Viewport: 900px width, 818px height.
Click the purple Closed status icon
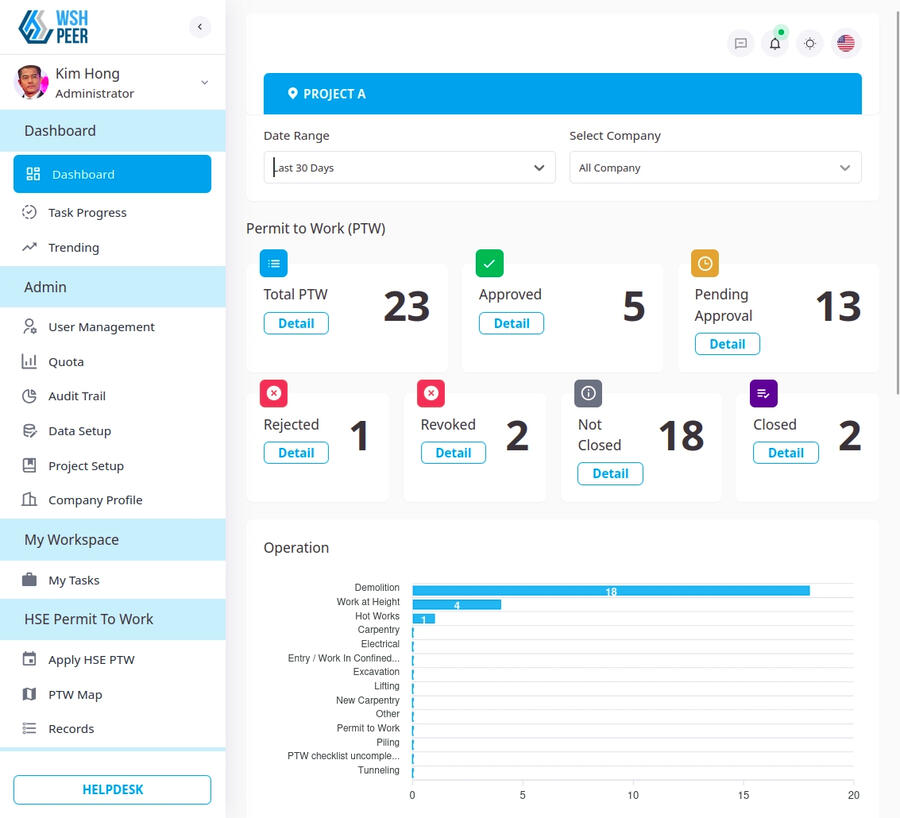(x=763, y=393)
